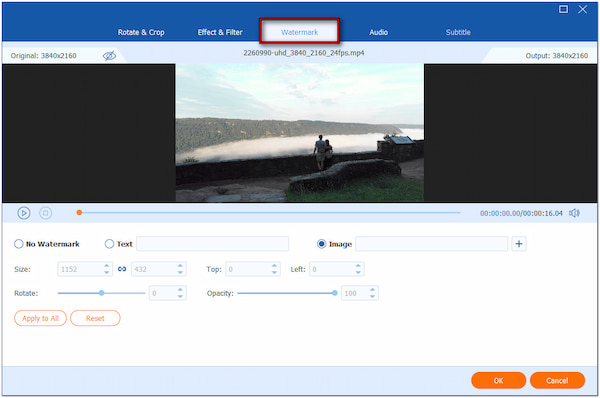The image size is (600, 398).
Task: Increase the Rotate angle value
Action: click(180, 290)
